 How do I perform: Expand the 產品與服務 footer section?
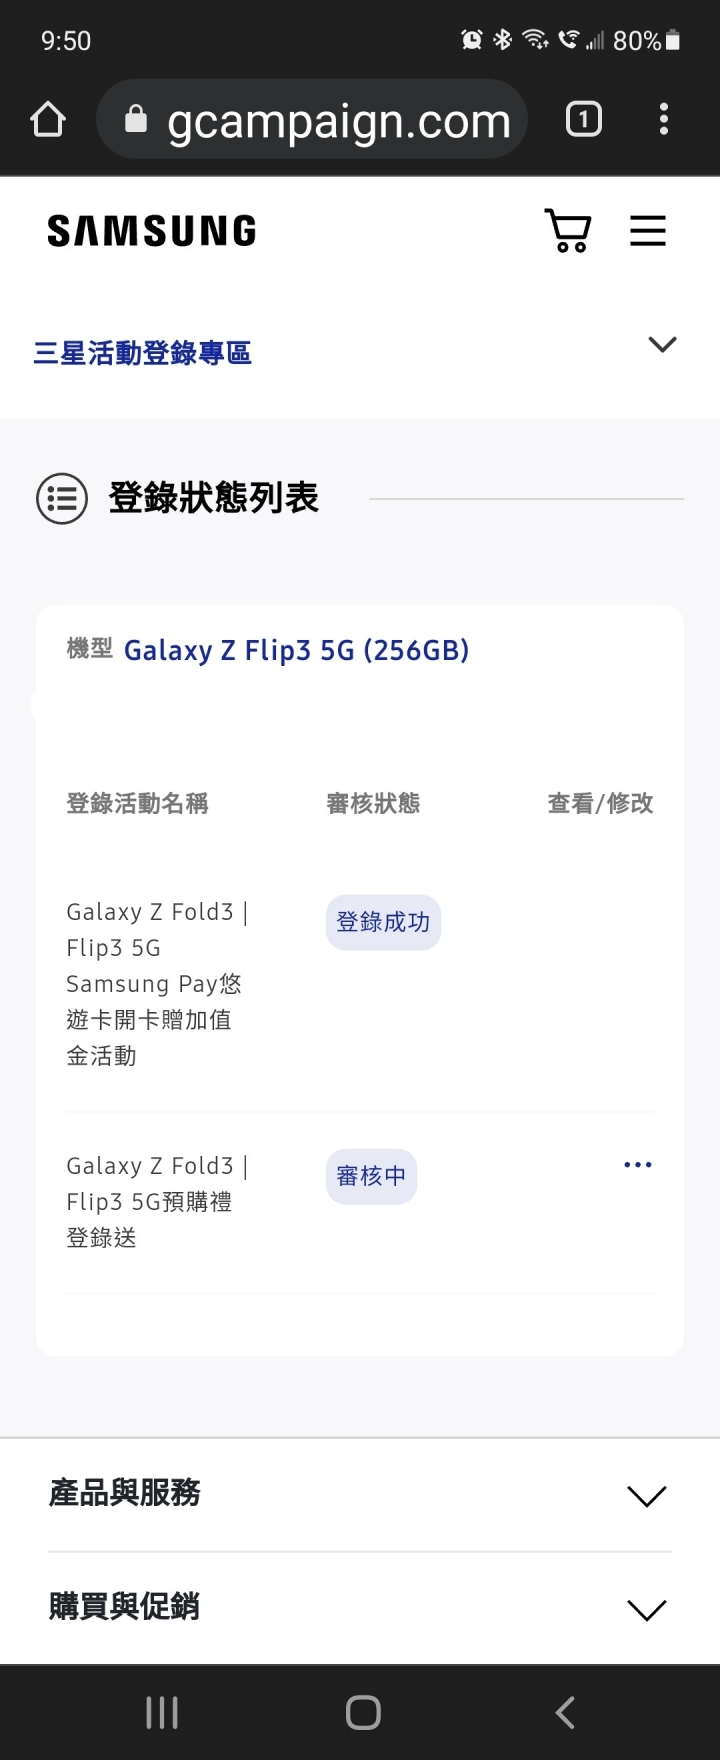(x=360, y=1495)
